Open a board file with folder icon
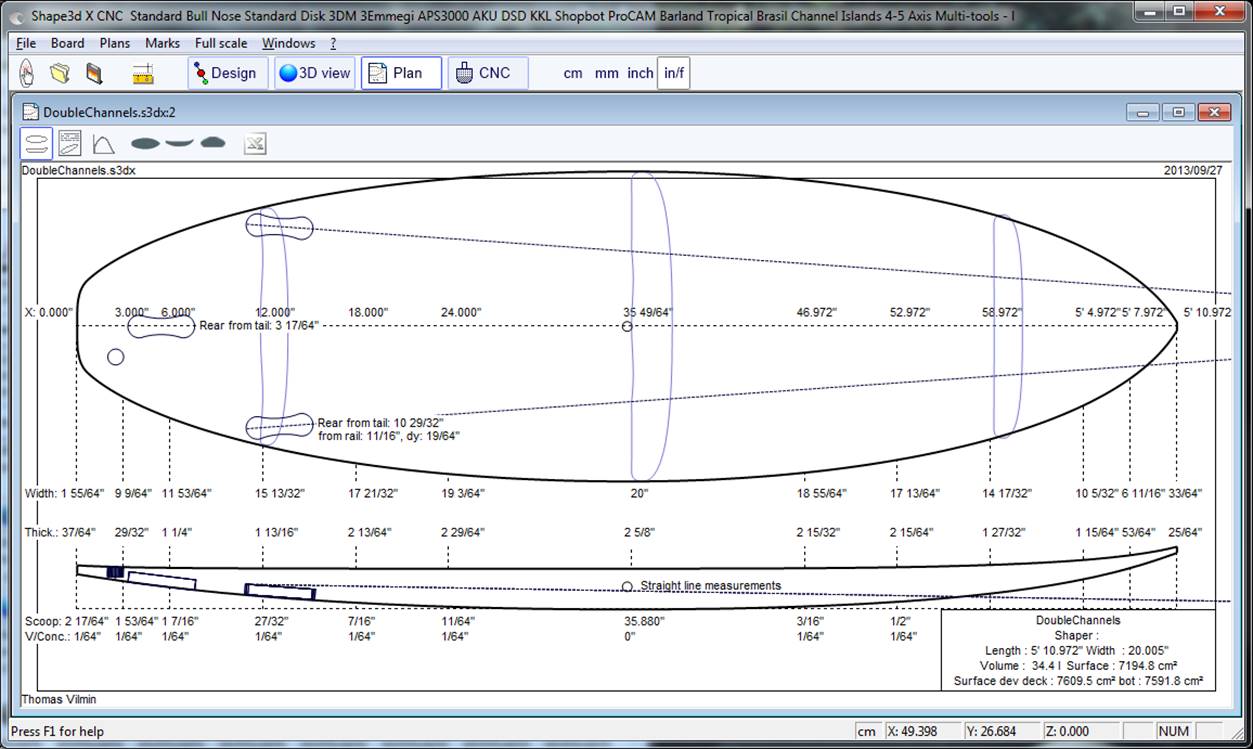1253x749 pixels. coord(60,73)
